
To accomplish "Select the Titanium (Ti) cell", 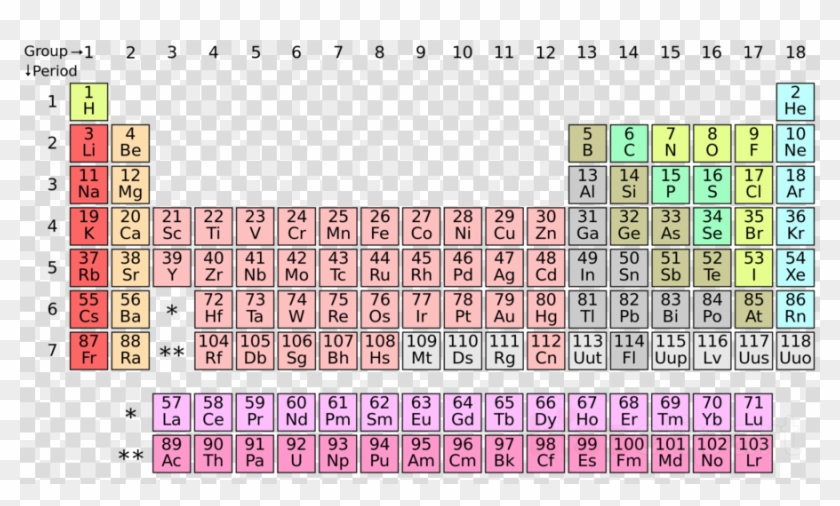I will (x=213, y=226).
